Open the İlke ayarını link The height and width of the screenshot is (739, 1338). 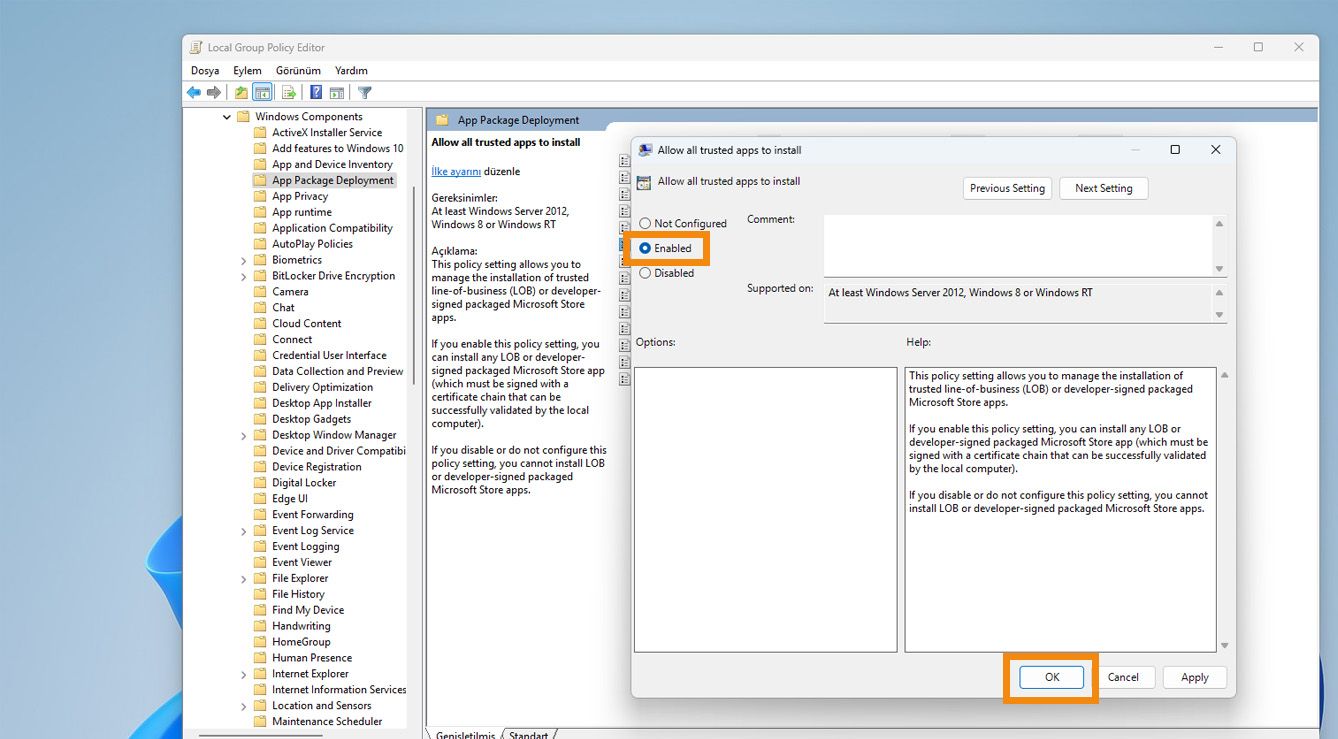tap(456, 172)
